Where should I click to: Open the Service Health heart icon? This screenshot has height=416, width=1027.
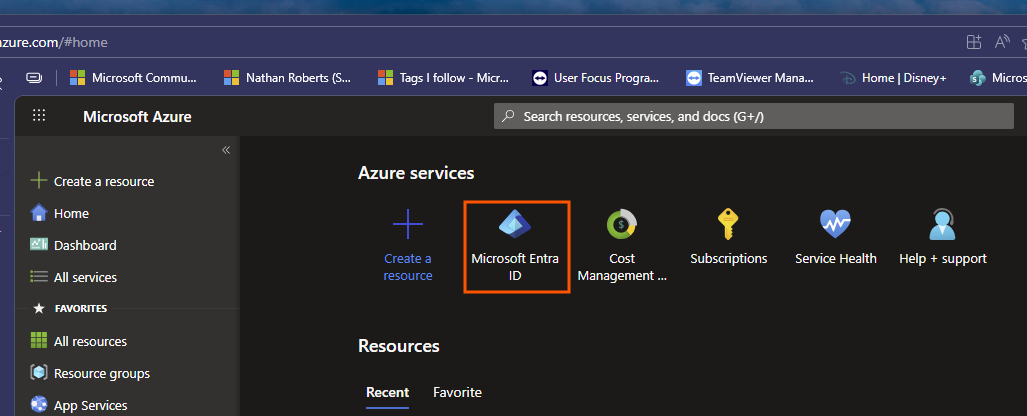click(835, 225)
